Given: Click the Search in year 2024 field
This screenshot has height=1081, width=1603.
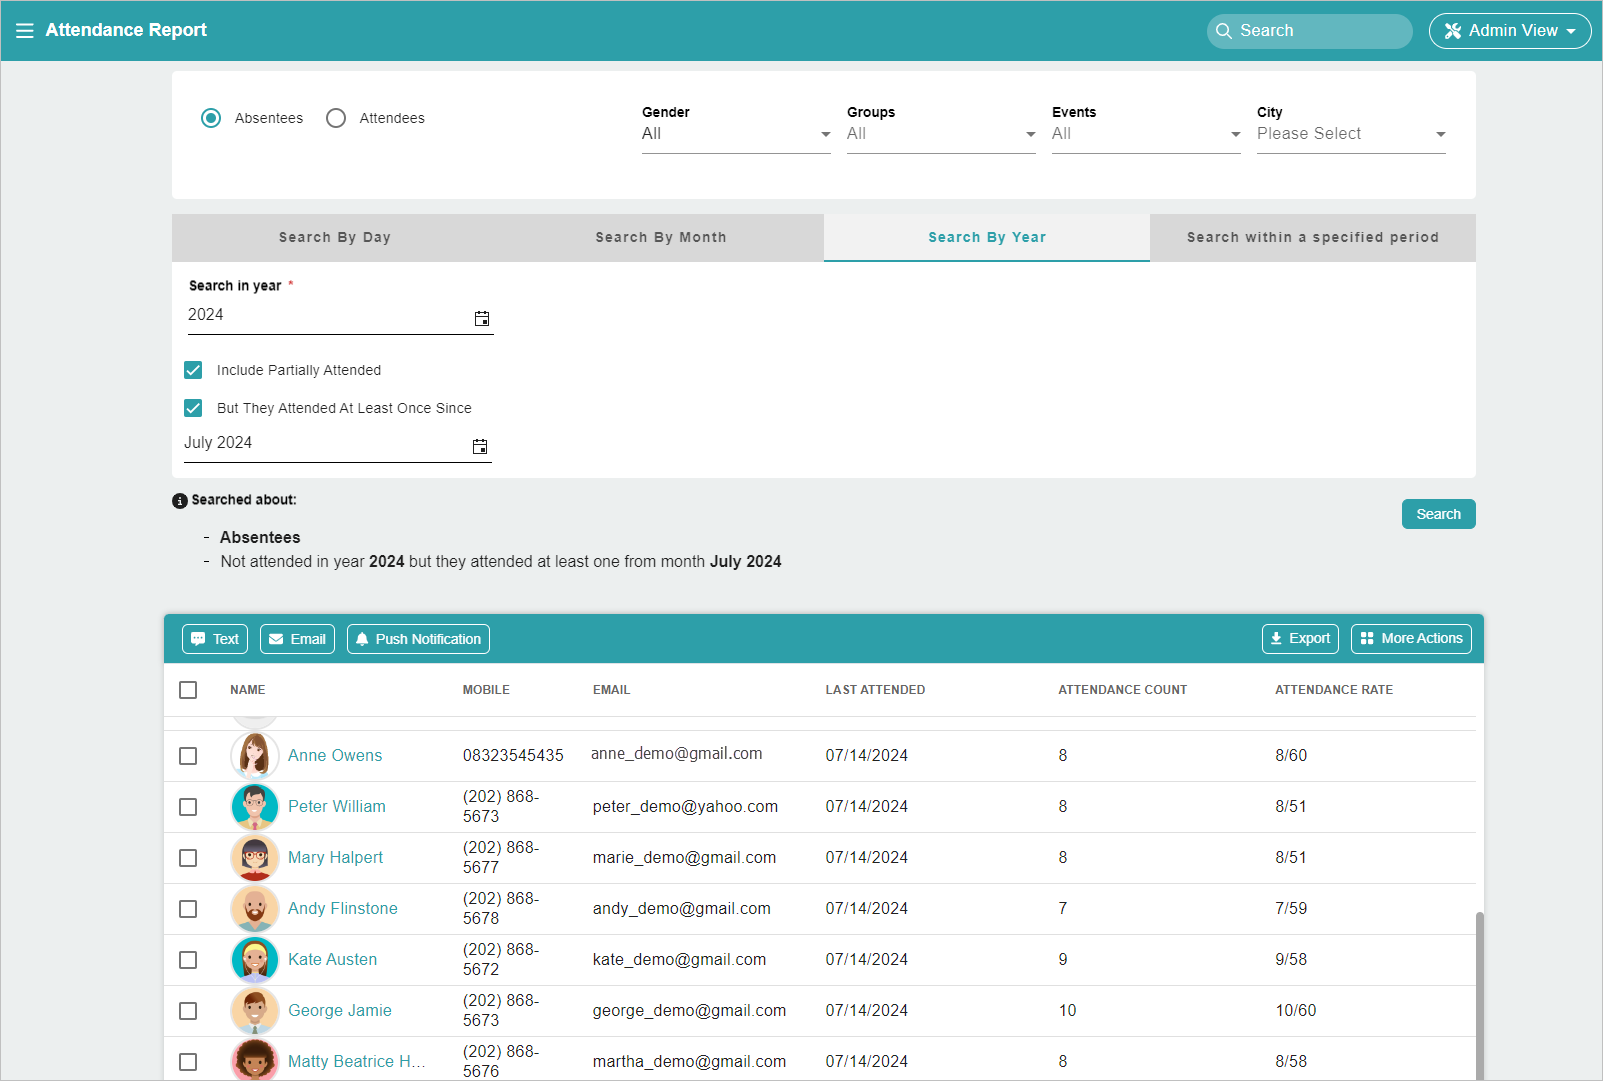Looking at the screenshot, I should click(341, 316).
